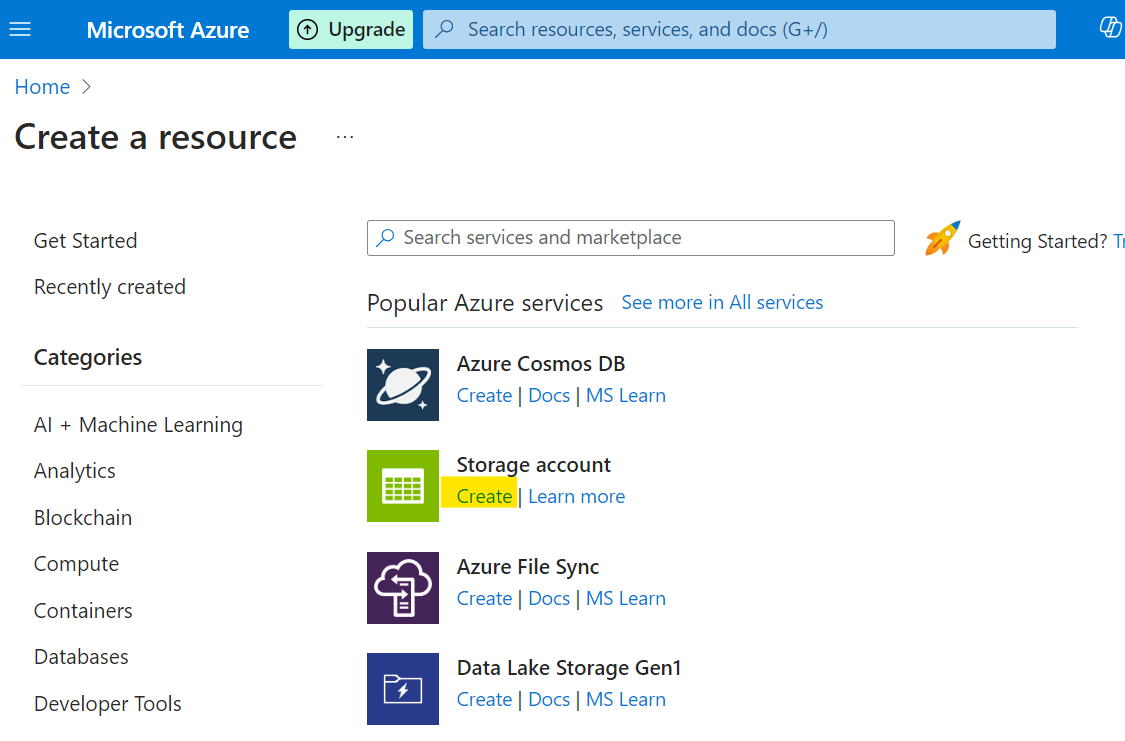This screenshot has width=1125, height=741.
Task: Click the green Storage account icon
Action: (403, 486)
